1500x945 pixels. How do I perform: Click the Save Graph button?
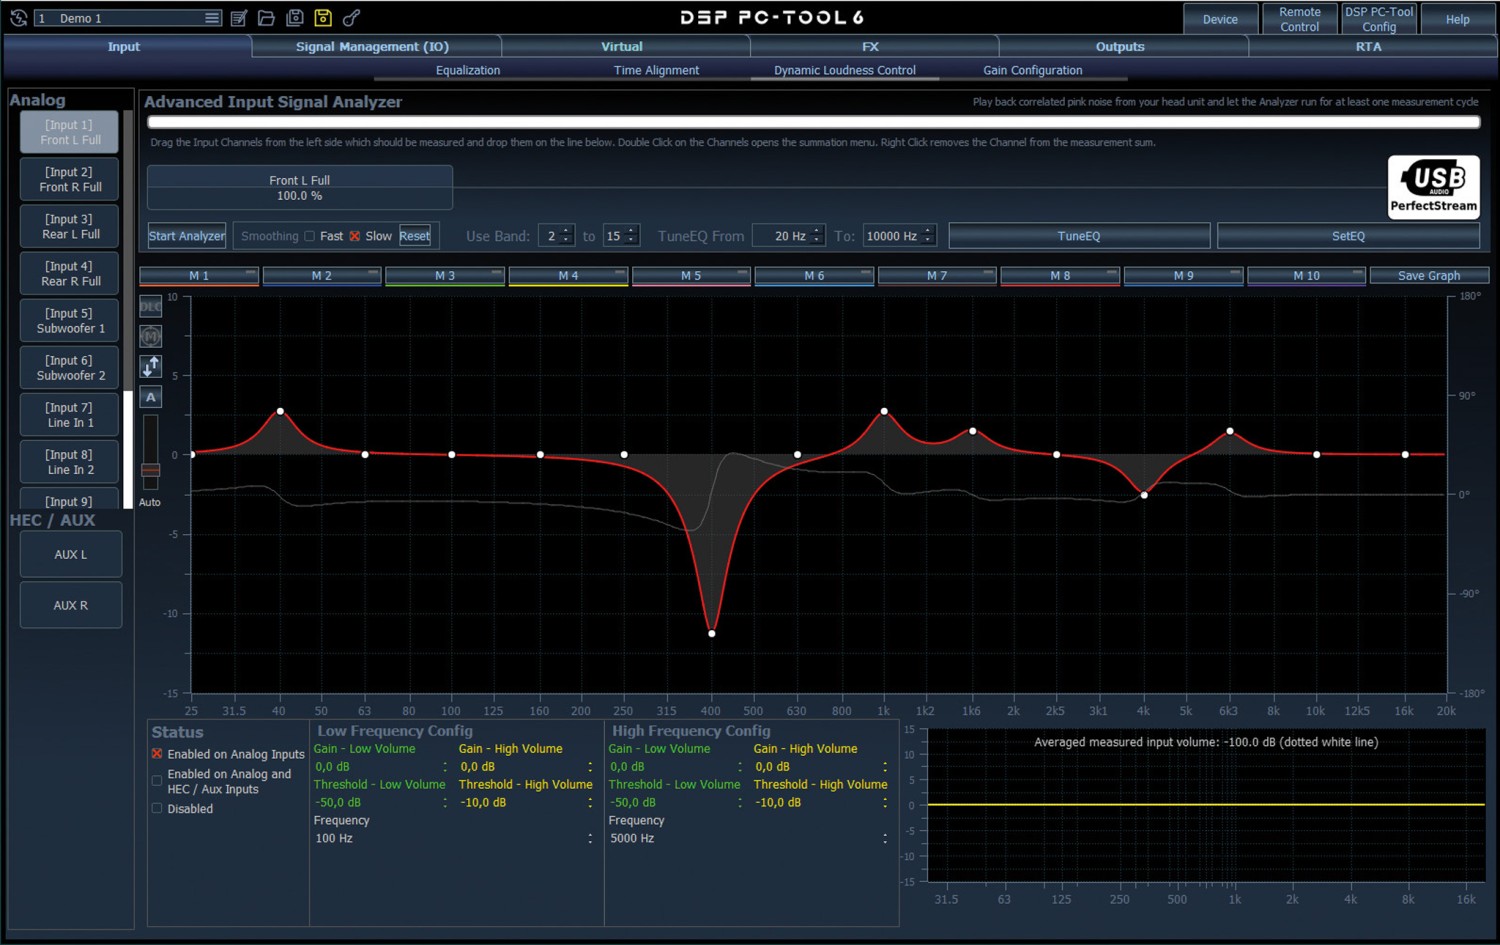(x=1429, y=275)
